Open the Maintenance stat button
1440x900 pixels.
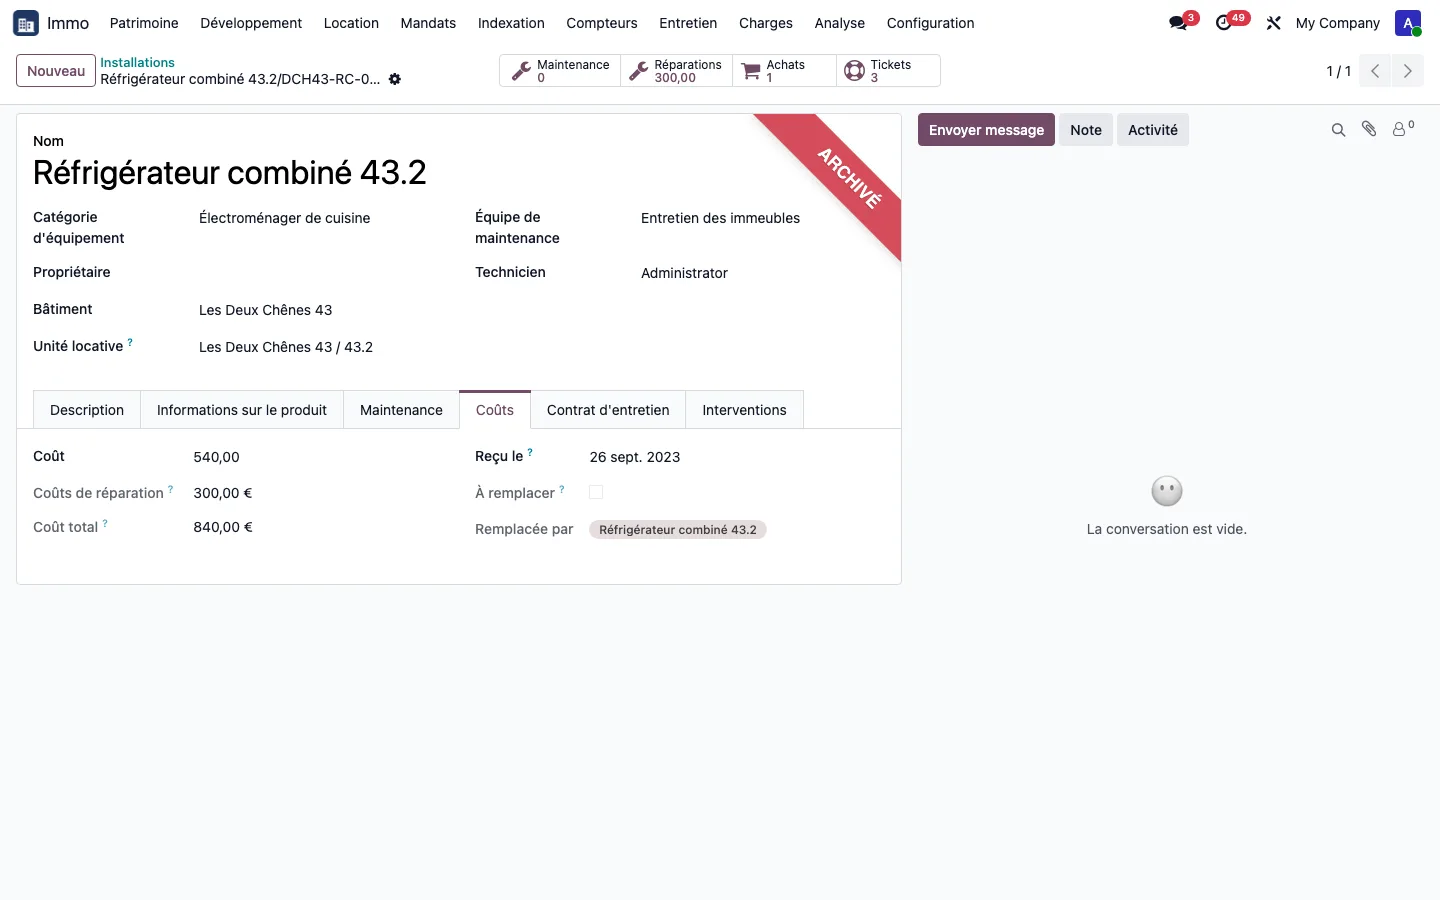coord(560,71)
